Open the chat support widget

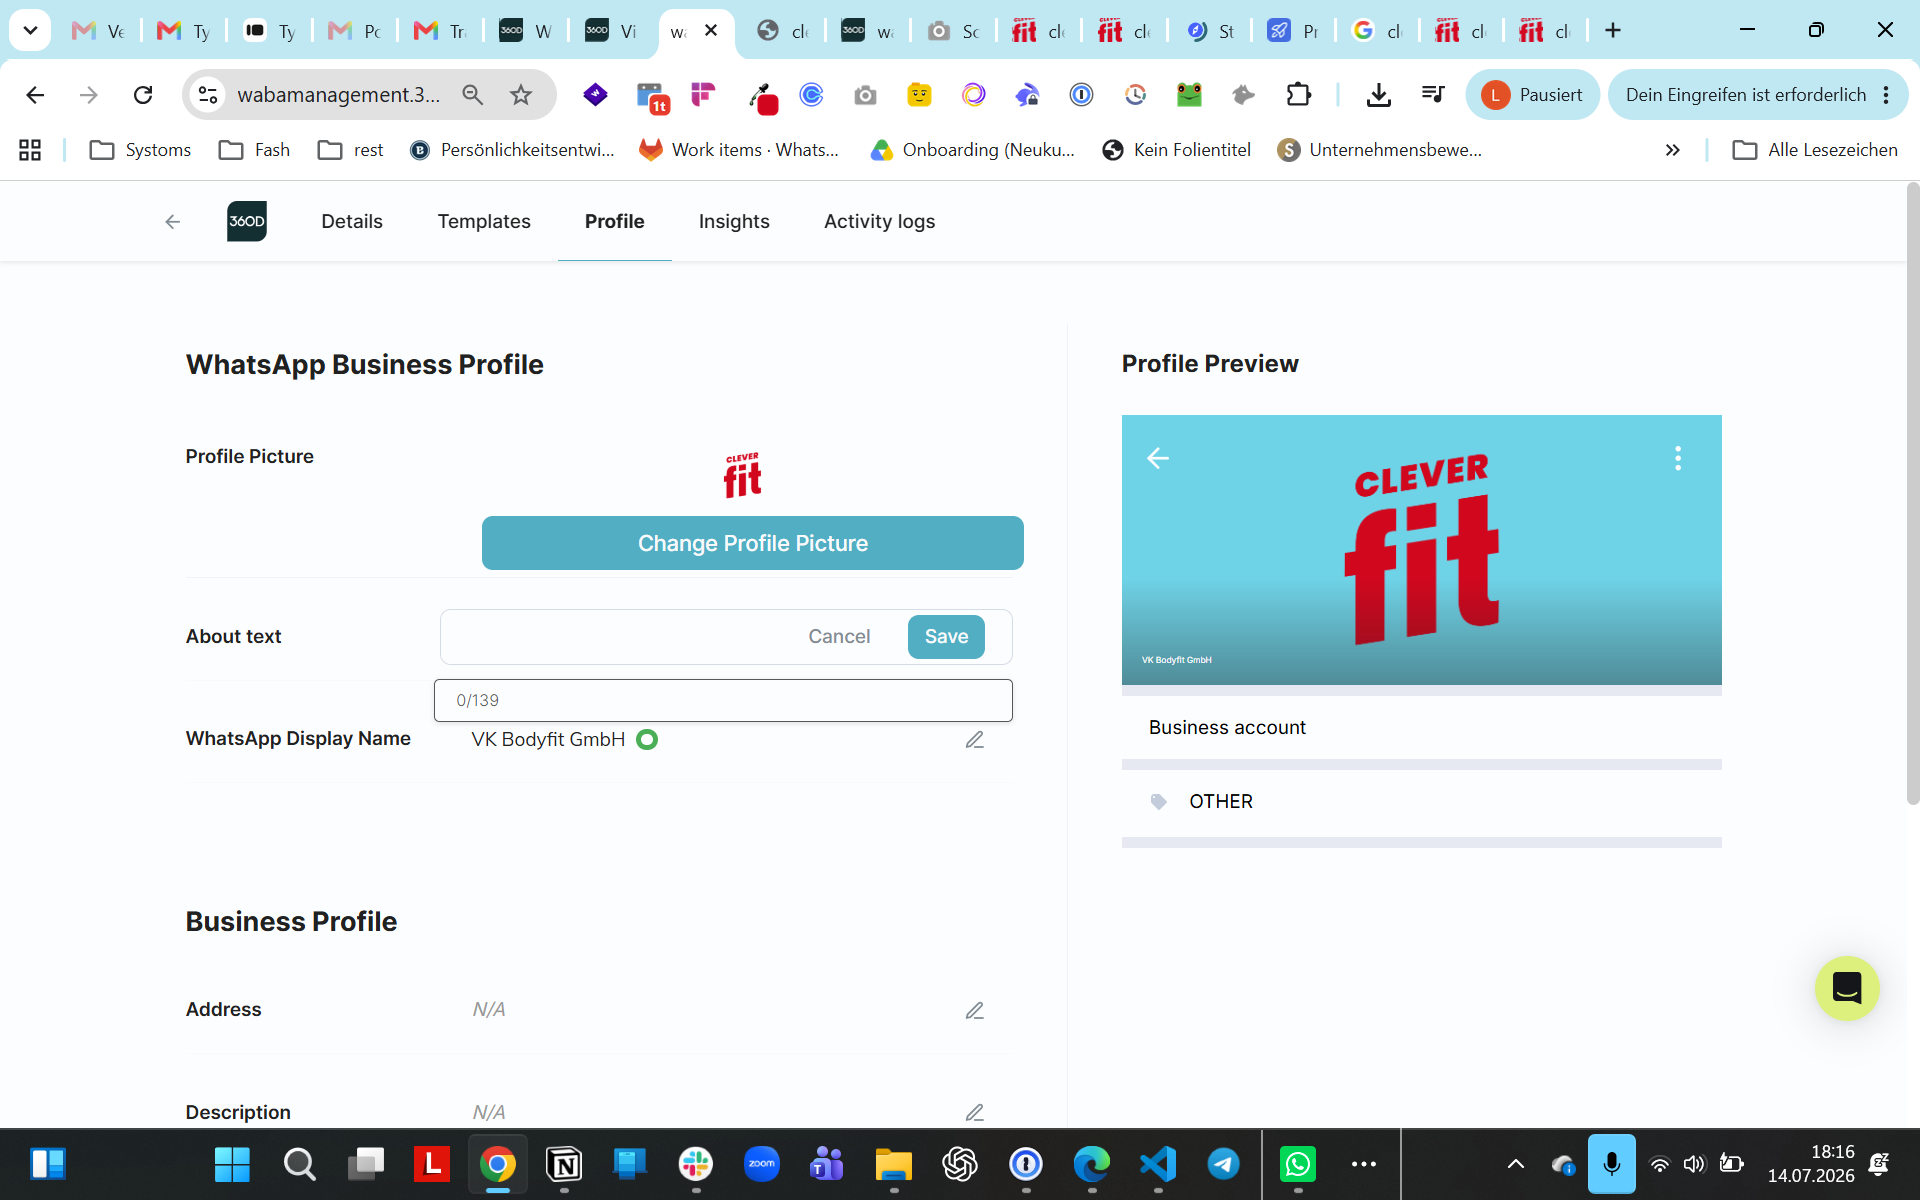1847,988
